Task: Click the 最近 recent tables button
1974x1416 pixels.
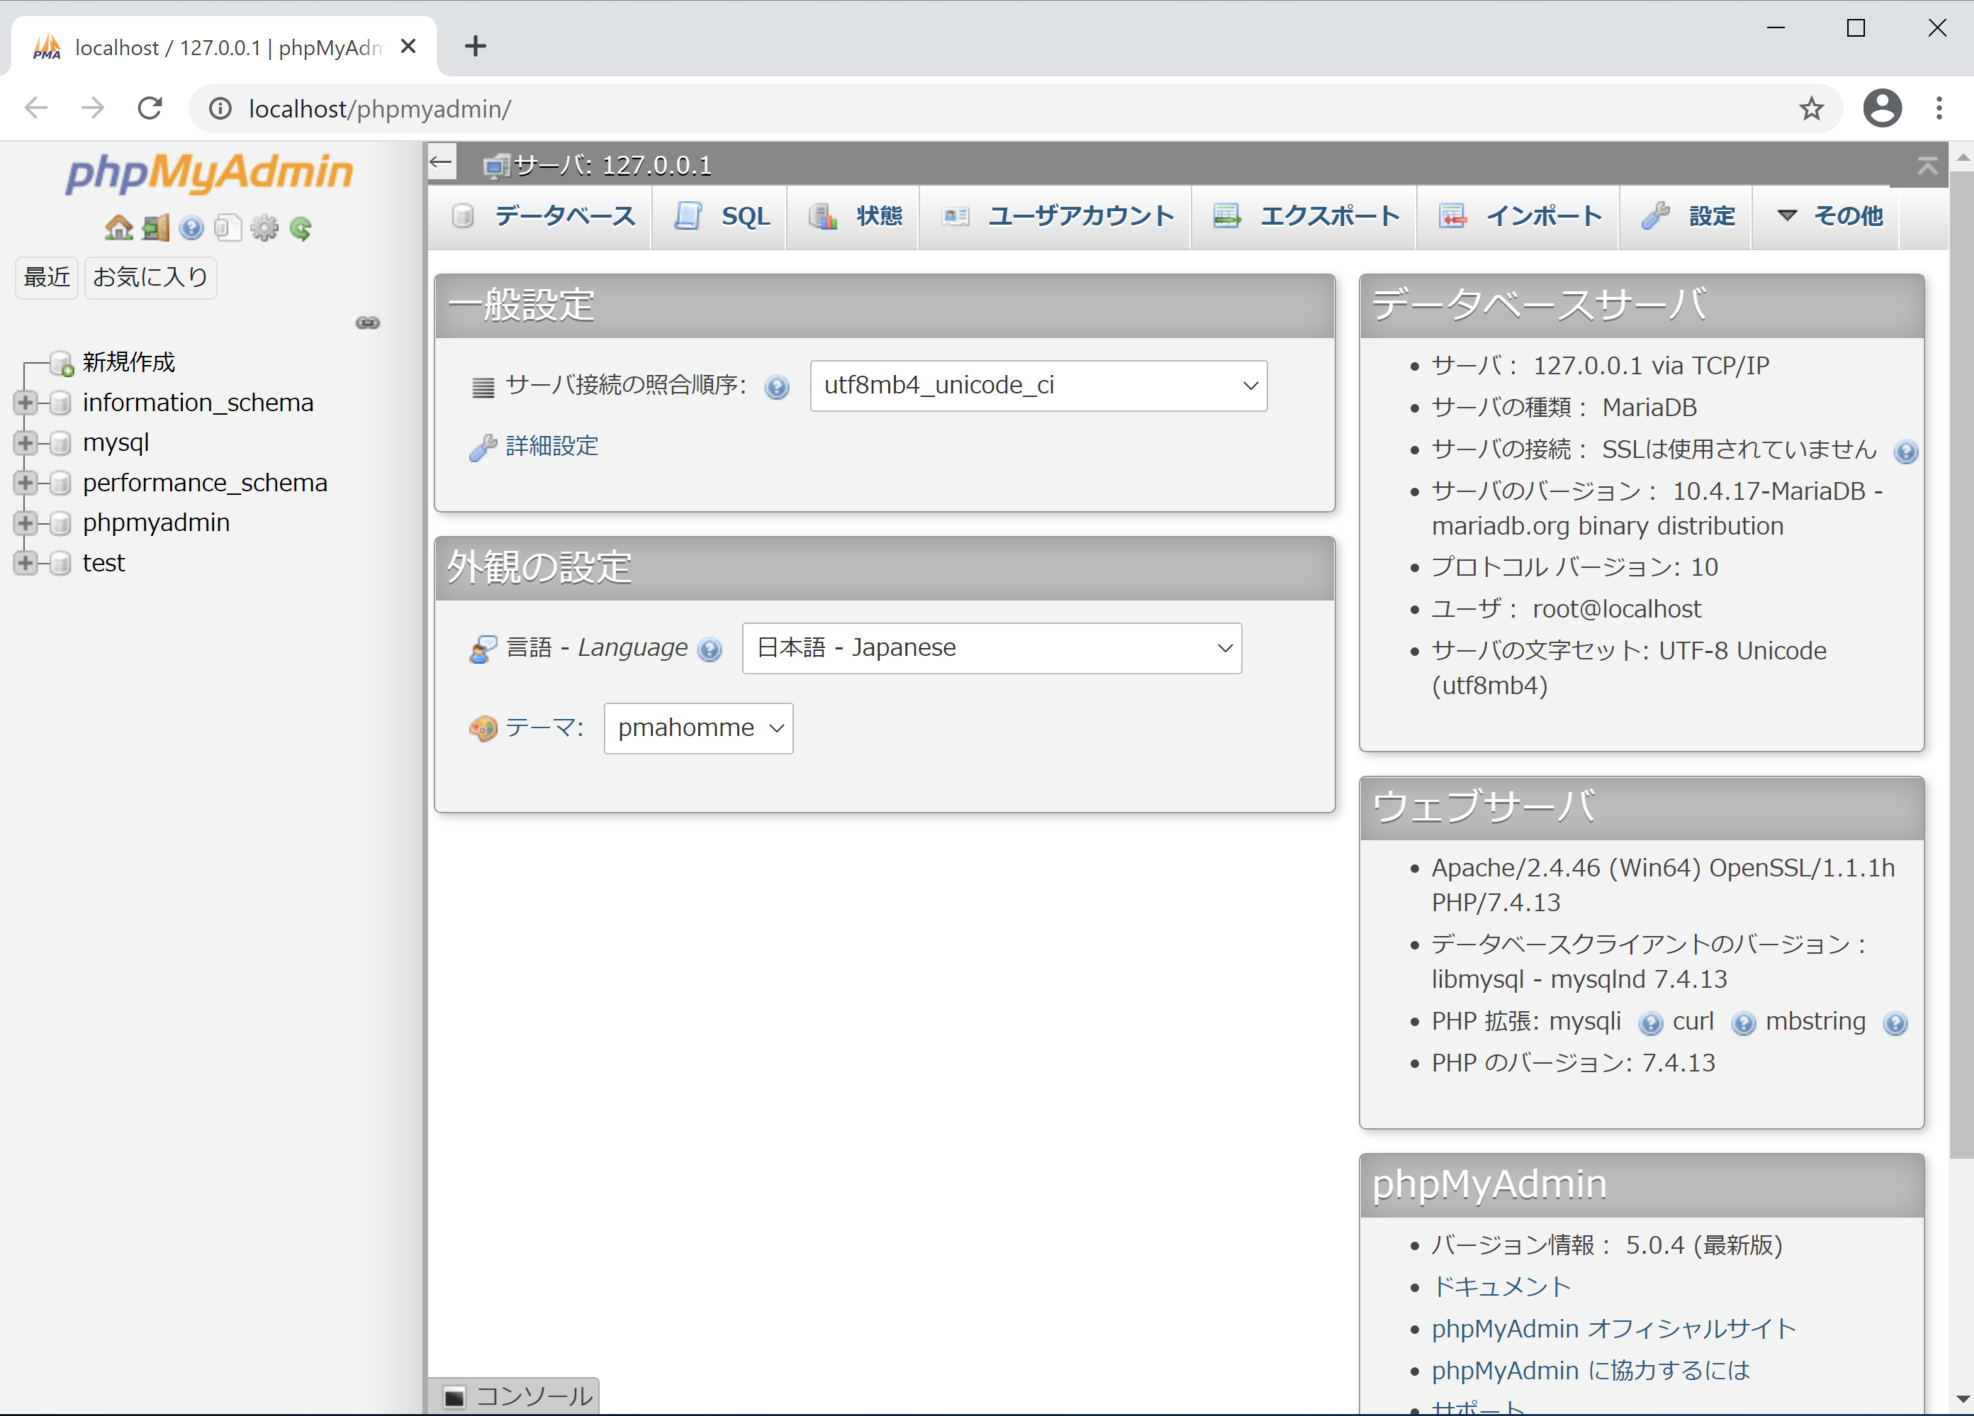Action: (x=47, y=277)
